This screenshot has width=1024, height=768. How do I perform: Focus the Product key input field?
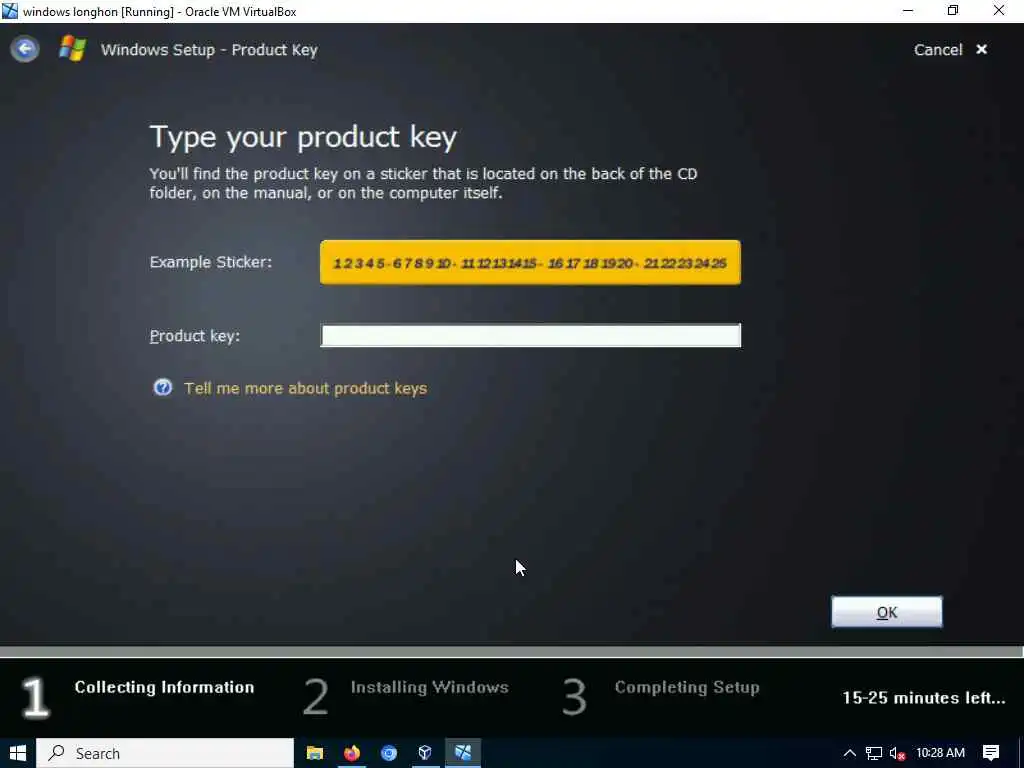click(530, 335)
